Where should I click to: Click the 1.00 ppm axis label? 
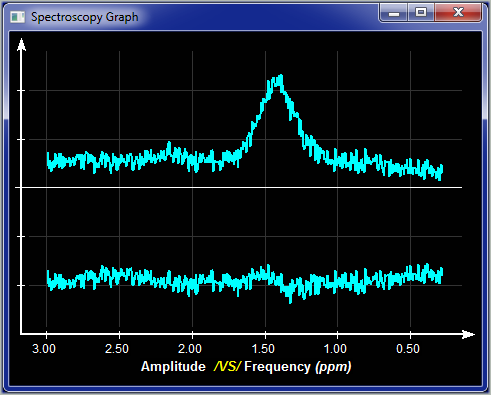point(335,349)
